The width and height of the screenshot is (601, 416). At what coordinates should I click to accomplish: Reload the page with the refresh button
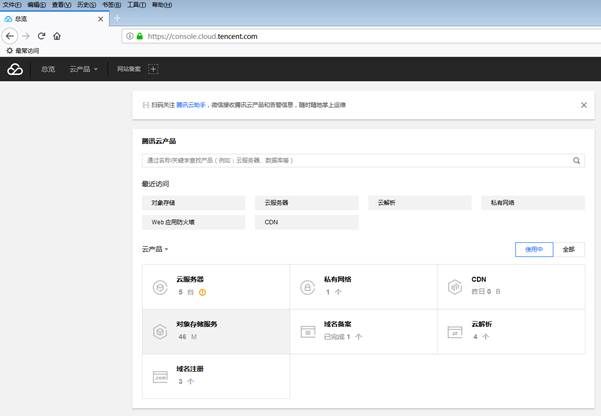click(41, 36)
